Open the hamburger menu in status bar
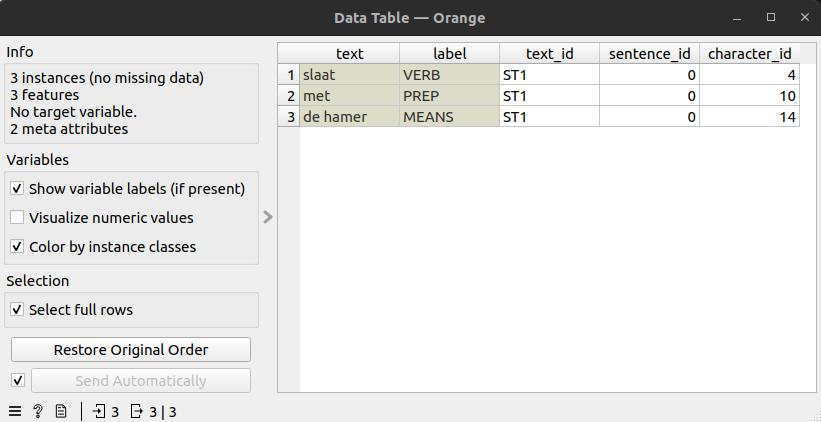 coord(15,412)
